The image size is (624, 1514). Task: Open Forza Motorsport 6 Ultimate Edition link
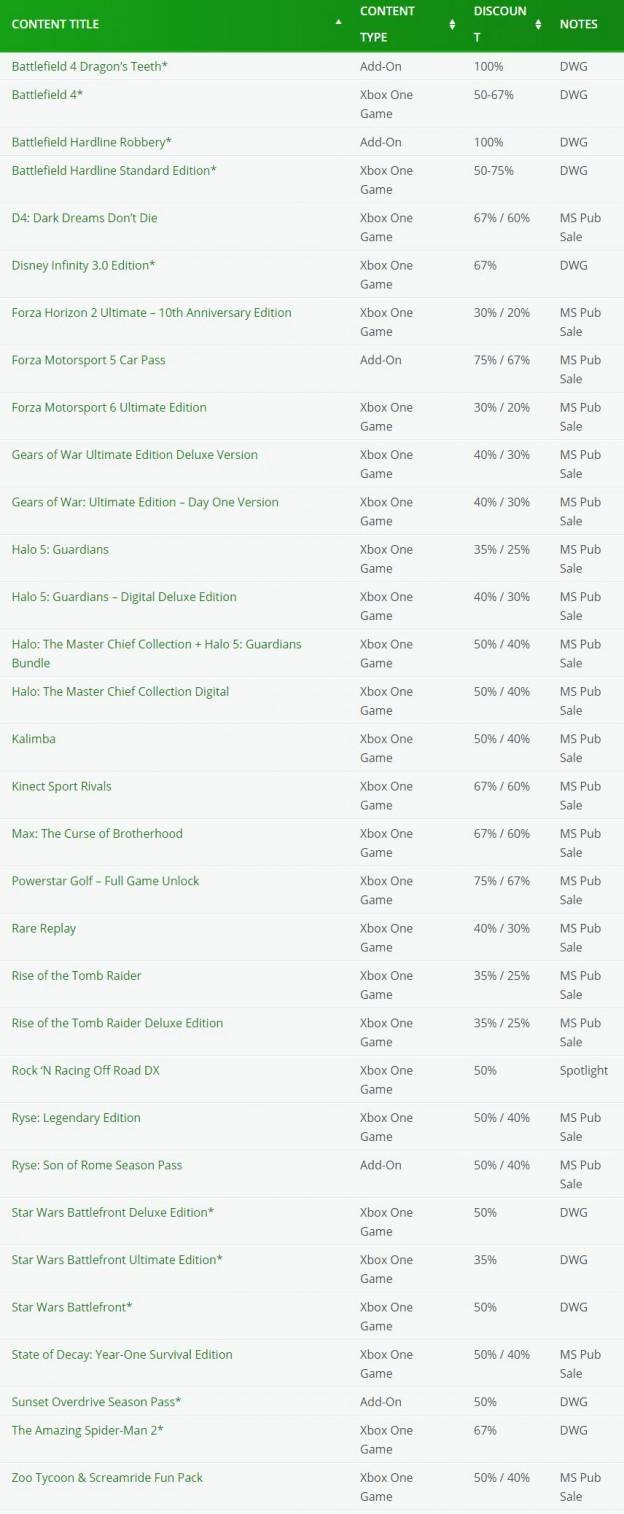[109, 407]
